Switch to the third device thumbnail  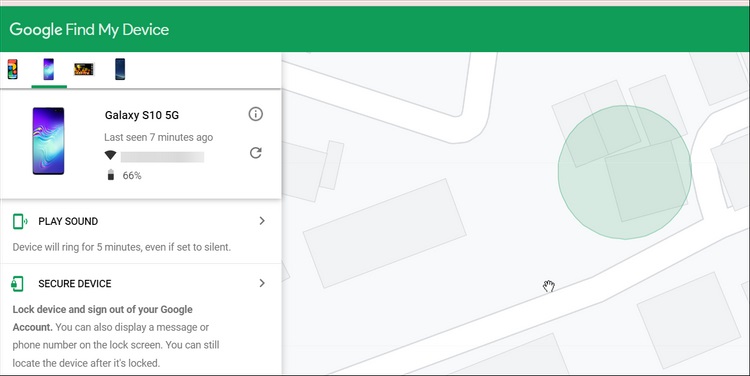84,69
